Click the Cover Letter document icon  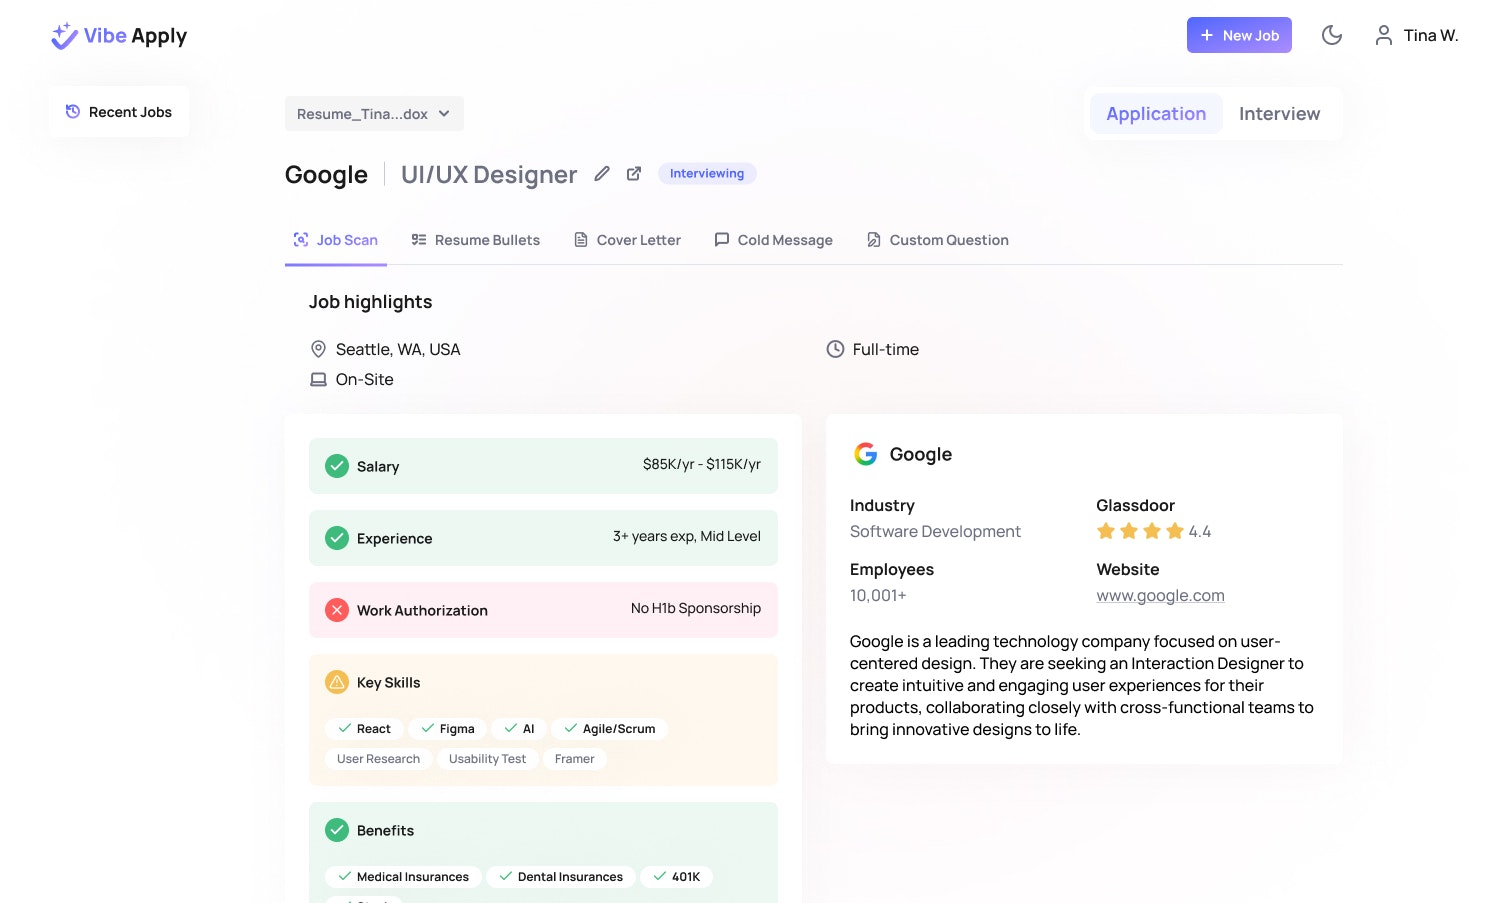pos(581,240)
